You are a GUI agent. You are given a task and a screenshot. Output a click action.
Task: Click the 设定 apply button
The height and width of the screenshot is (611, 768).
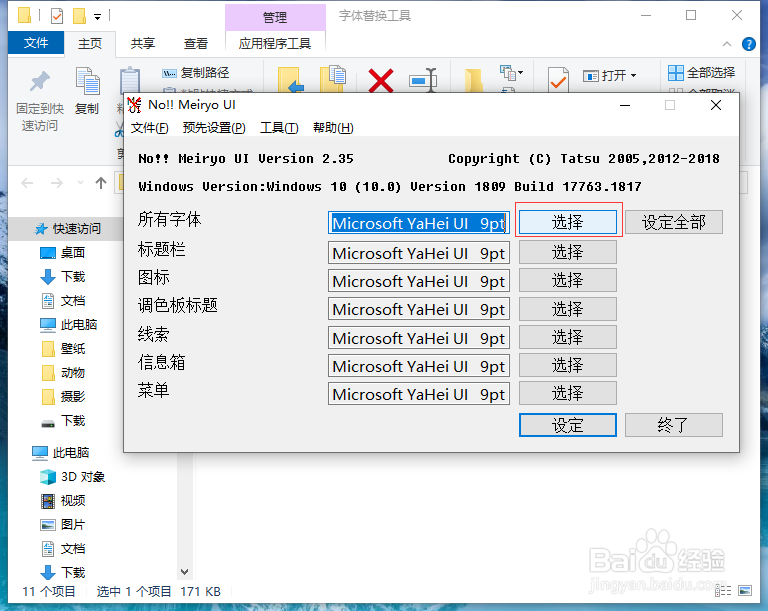pos(568,425)
